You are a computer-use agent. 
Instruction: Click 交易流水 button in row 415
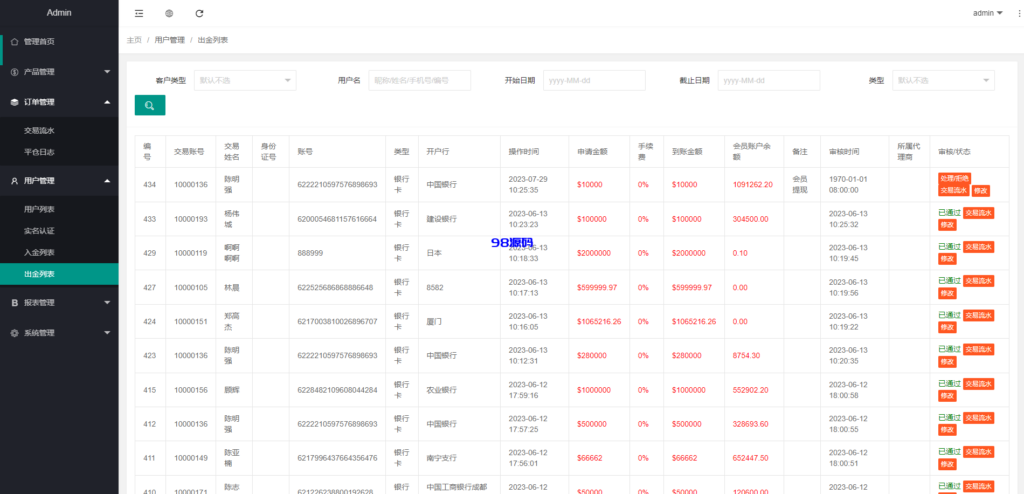pos(978,384)
